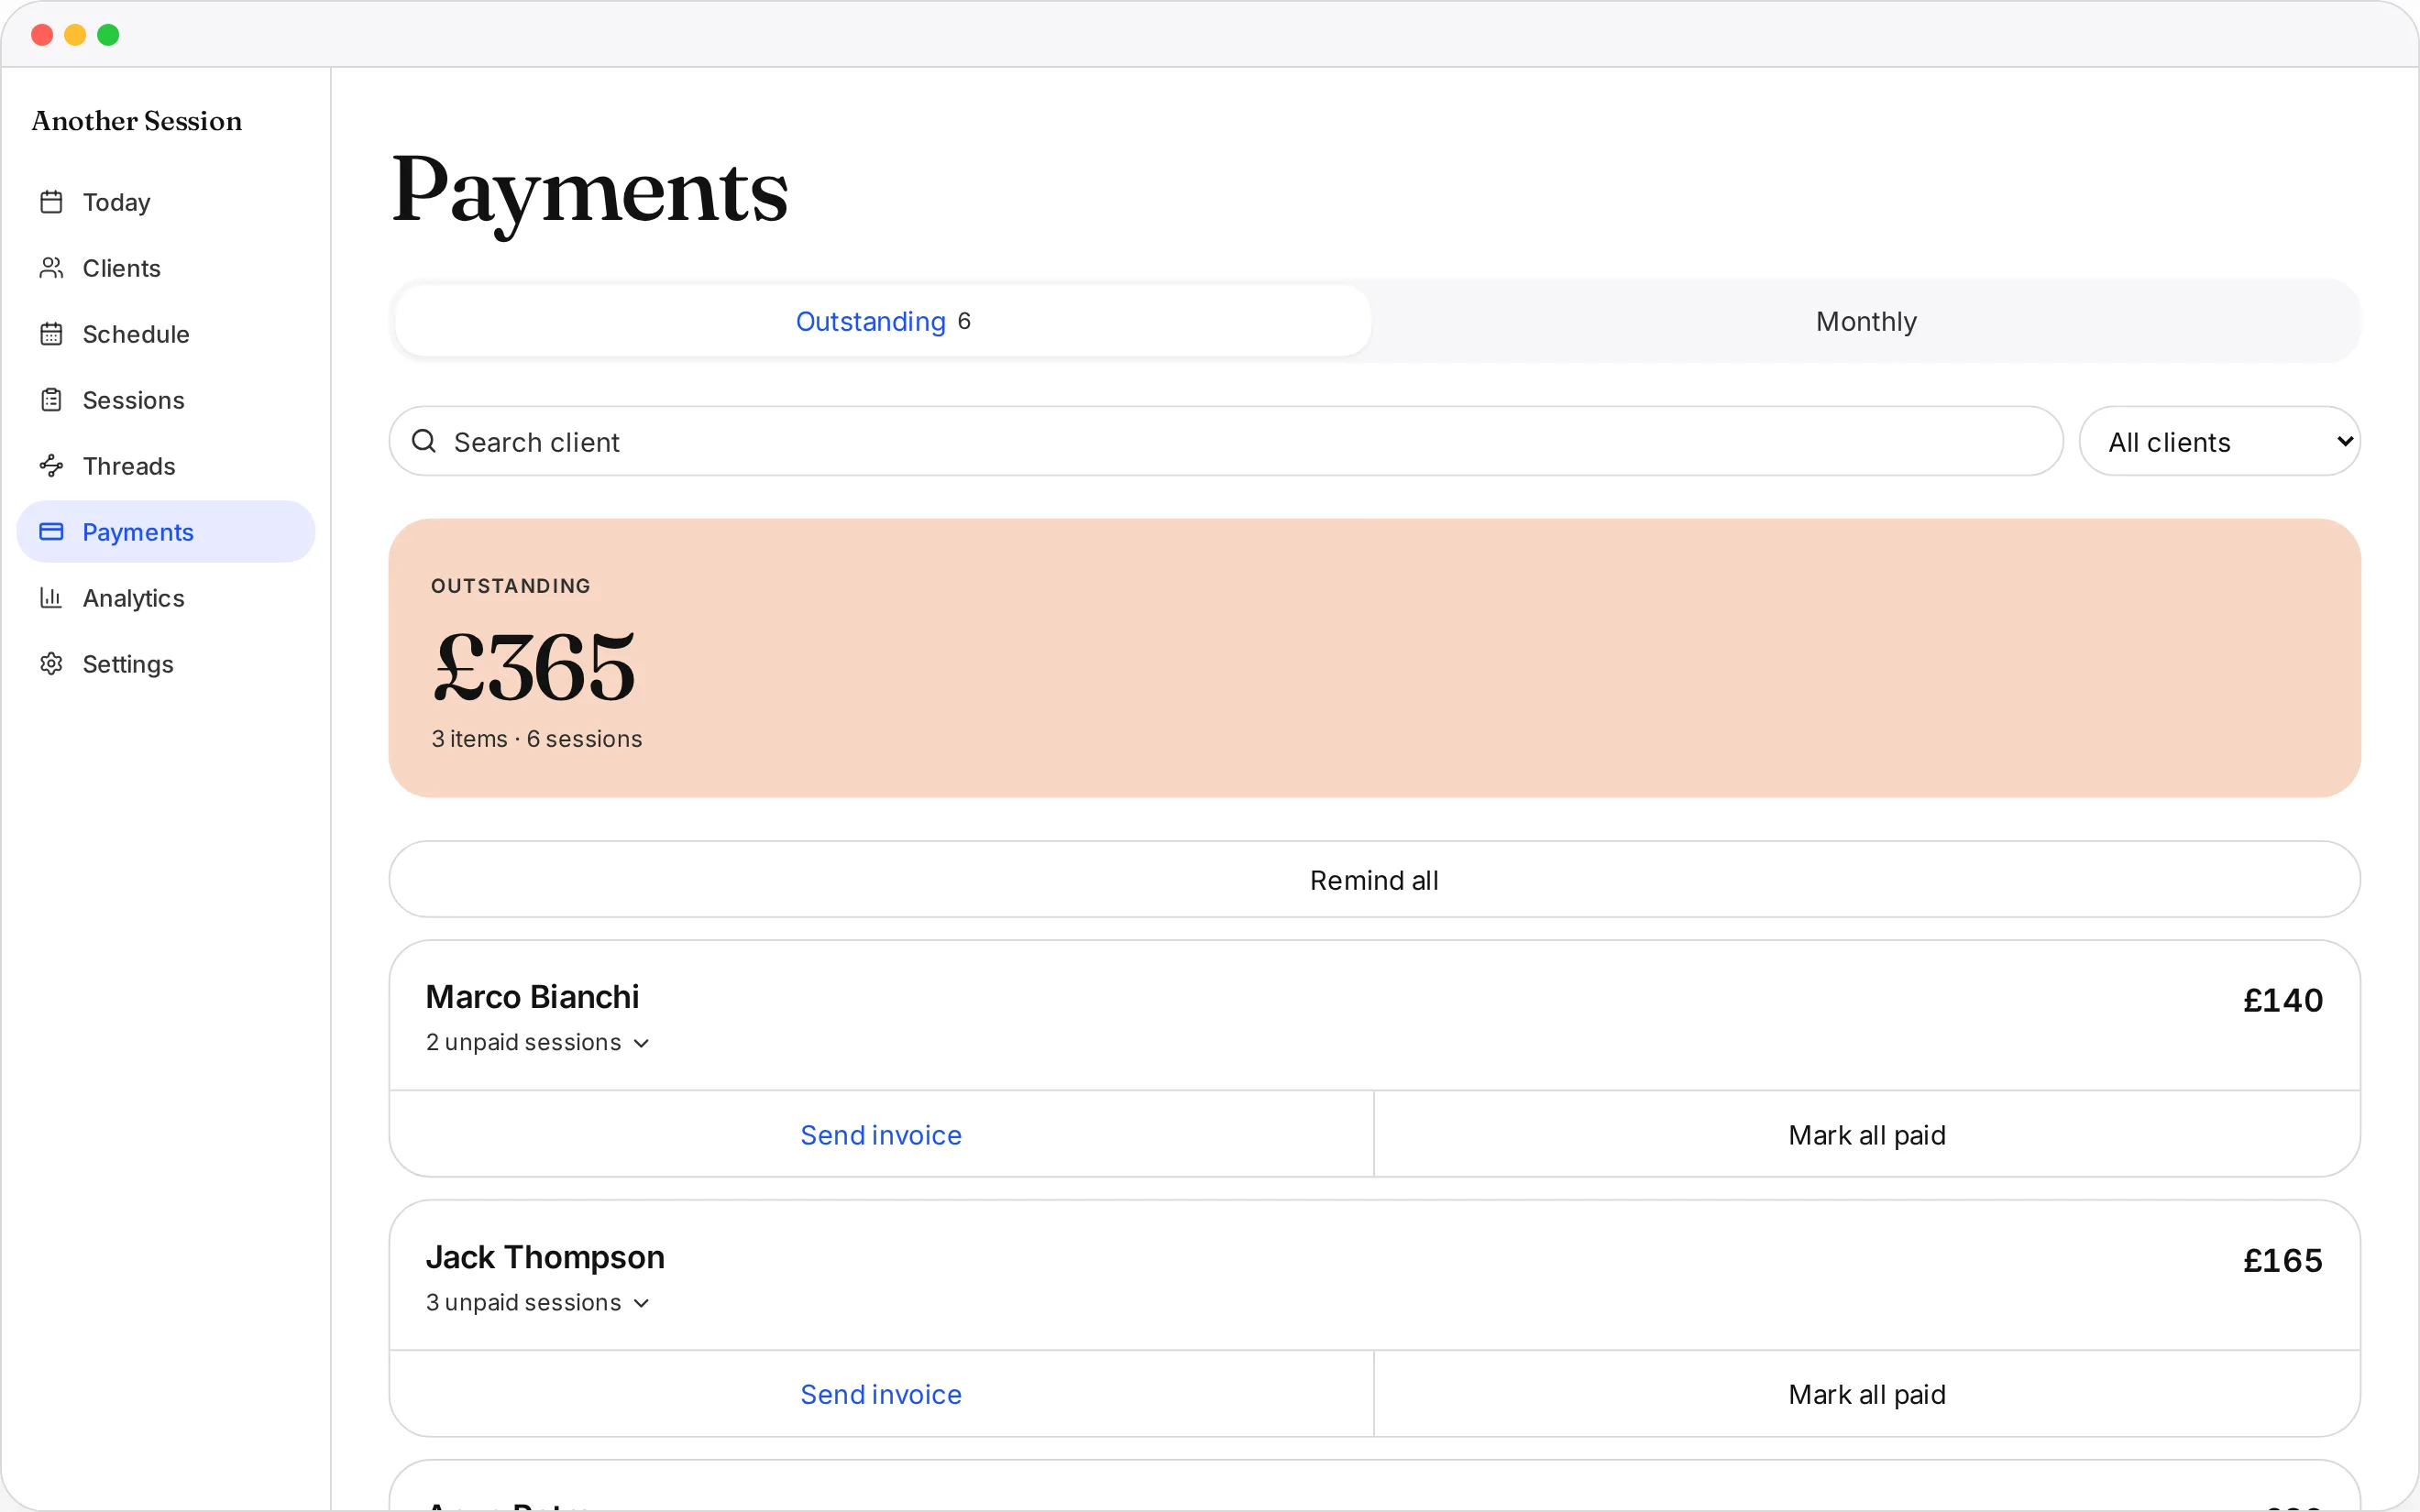Screen dimensions: 2420x1512
Task: Click the Another Session logo text
Action: (137, 121)
